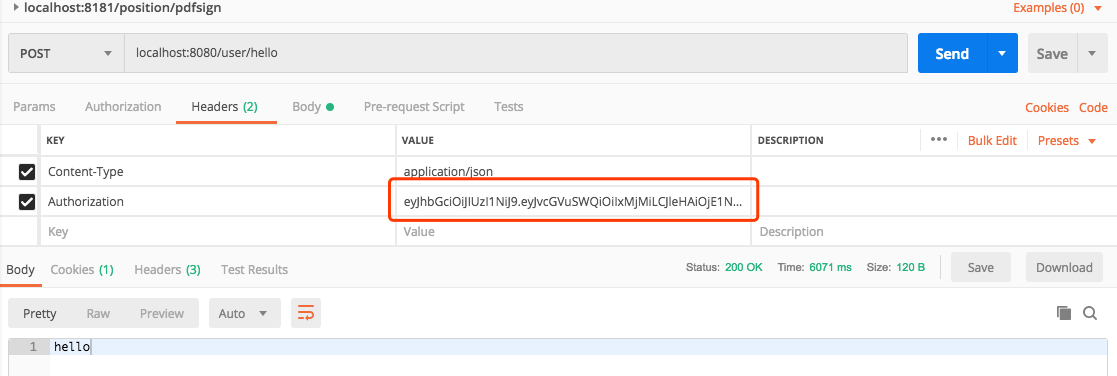Copy response body to clipboard
Viewport: 1117px width, 376px height.
click(x=1064, y=313)
